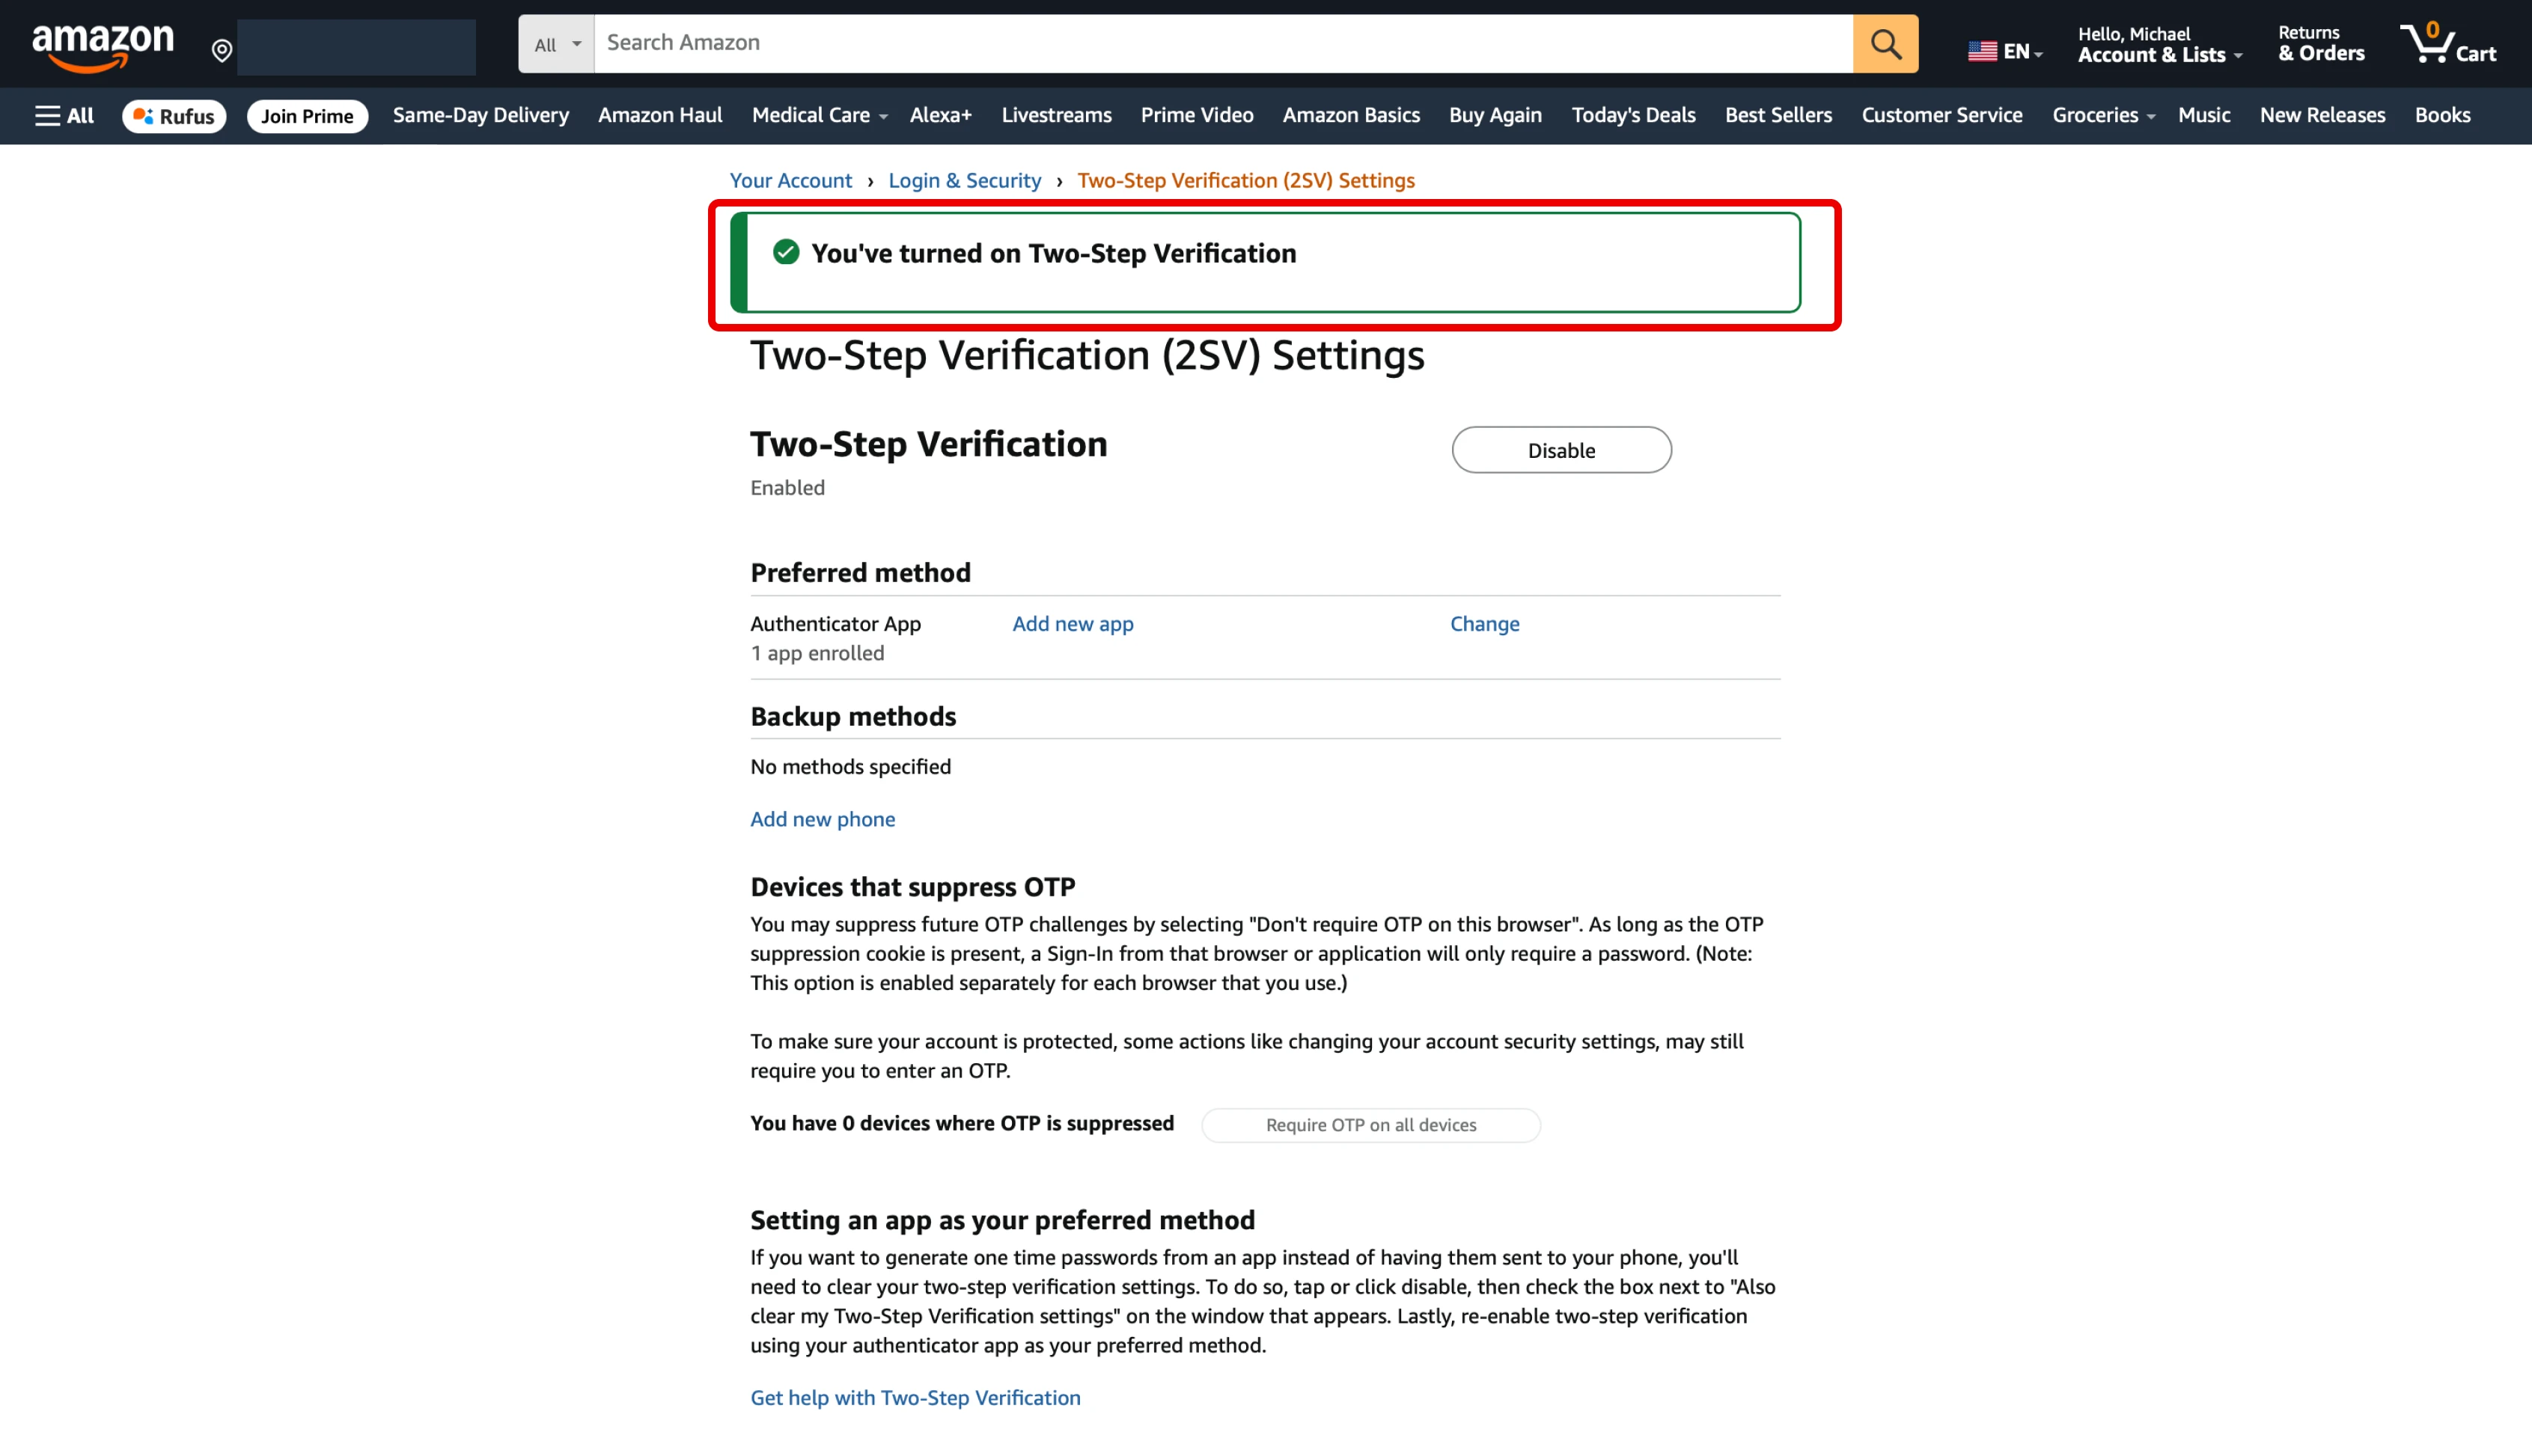Click the Amazon logo
This screenshot has height=1456, width=2532.
[103, 46]
